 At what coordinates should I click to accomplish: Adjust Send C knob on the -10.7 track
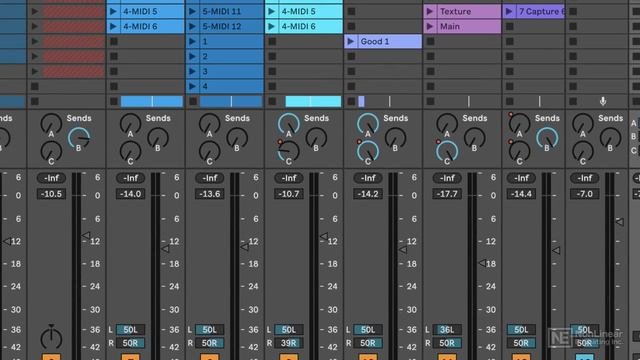[x=289, y=151]
